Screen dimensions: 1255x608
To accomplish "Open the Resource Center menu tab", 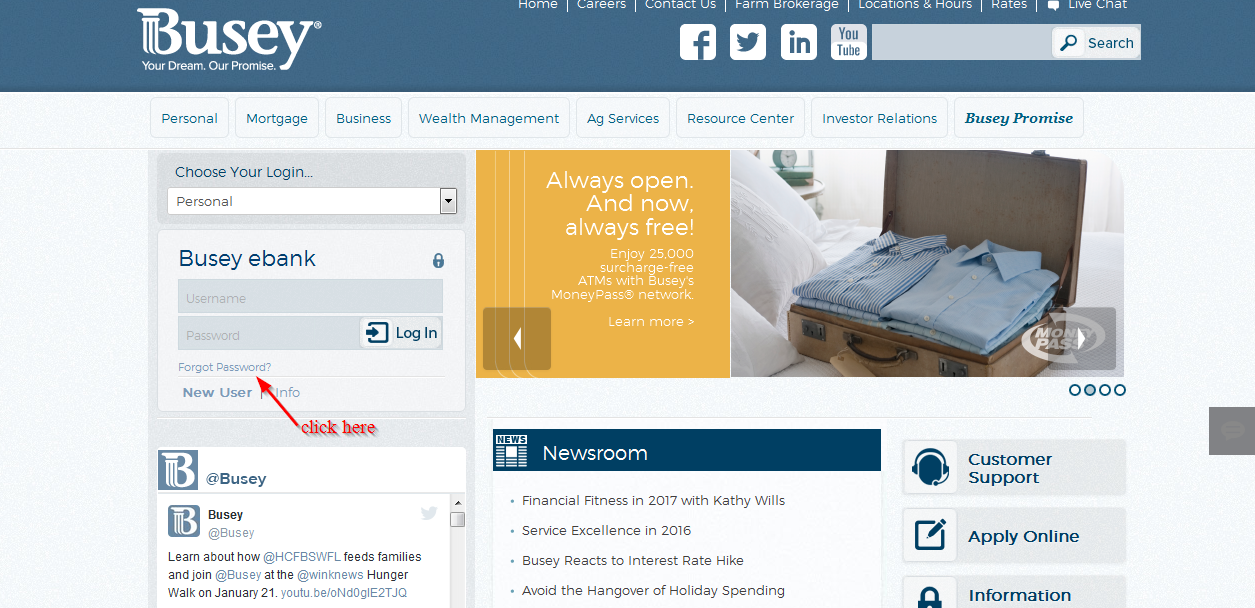I will (741, 118).
